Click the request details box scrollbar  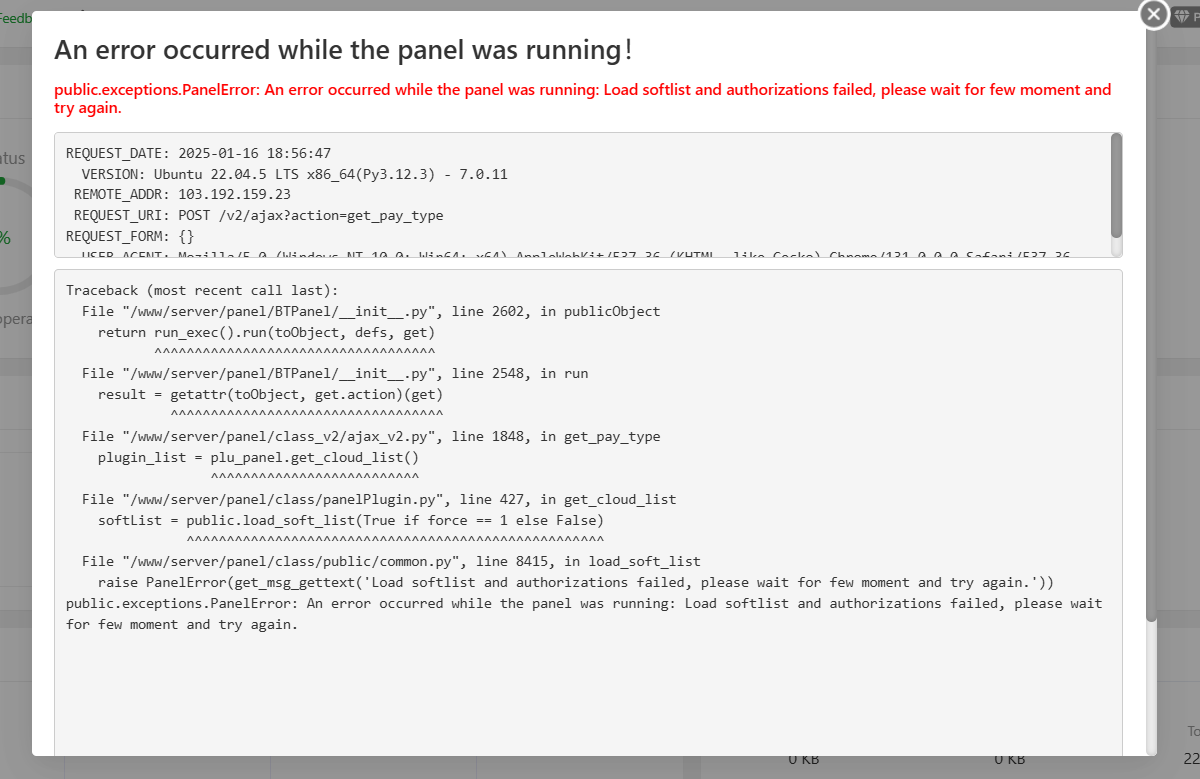point(1116,185)
